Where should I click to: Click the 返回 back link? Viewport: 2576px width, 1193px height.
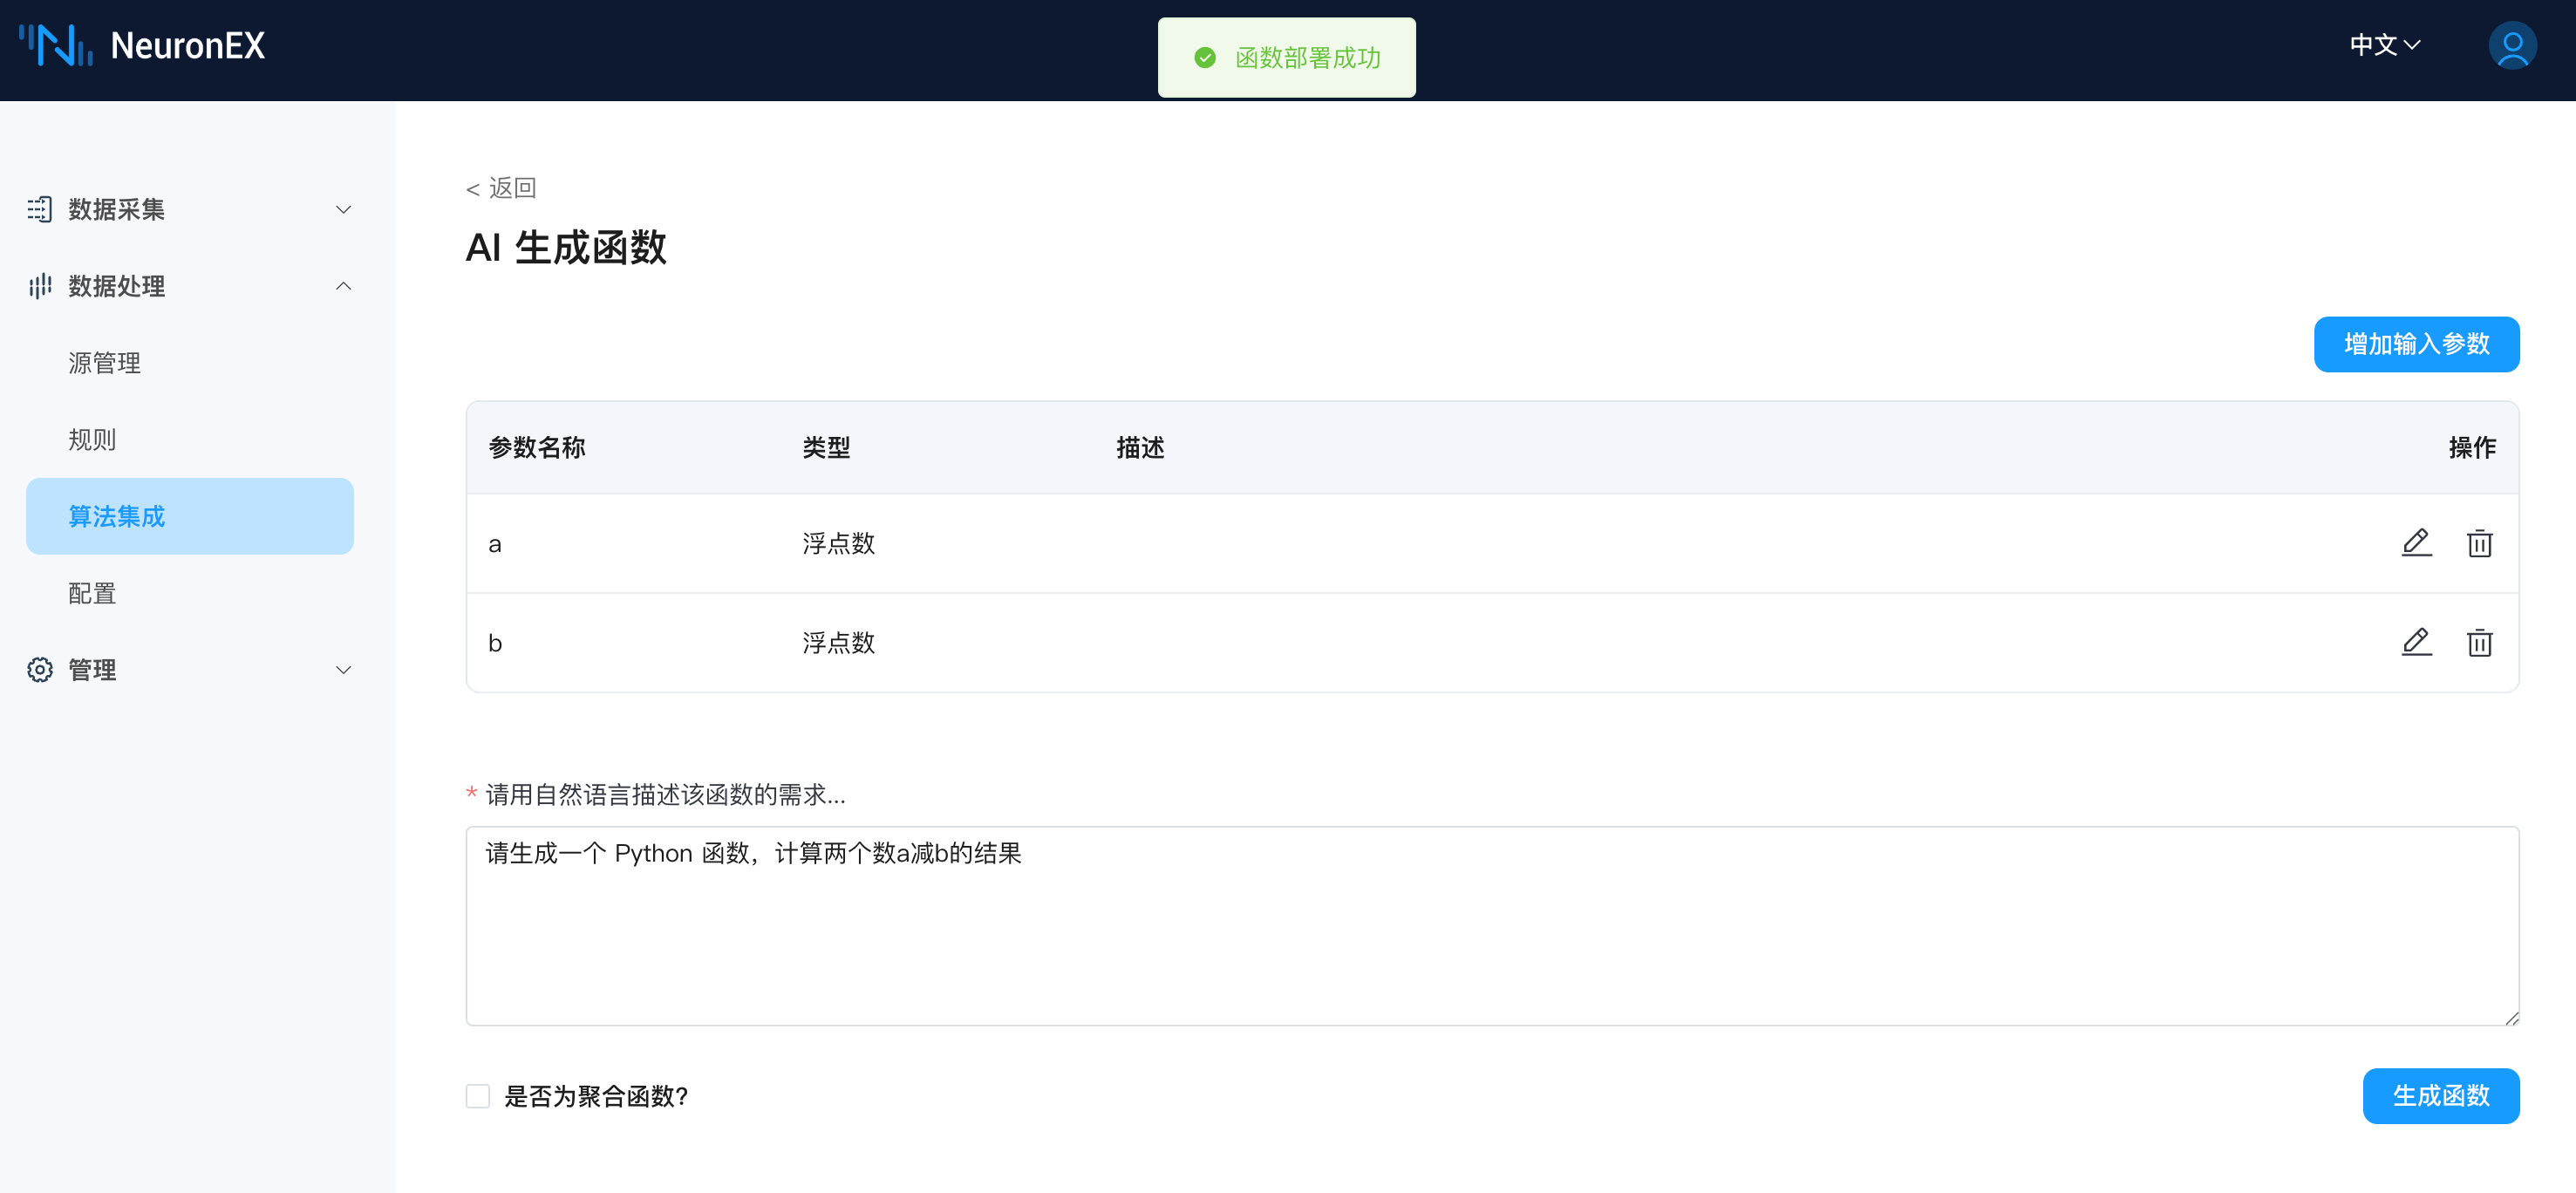coord(502,188)
